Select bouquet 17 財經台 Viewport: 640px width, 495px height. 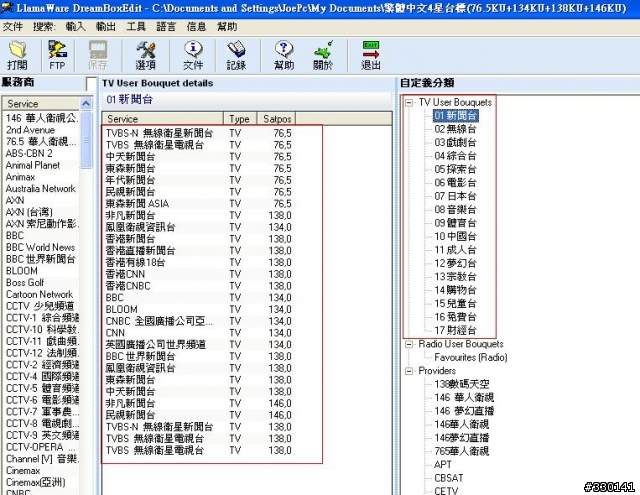pos(455,330)
